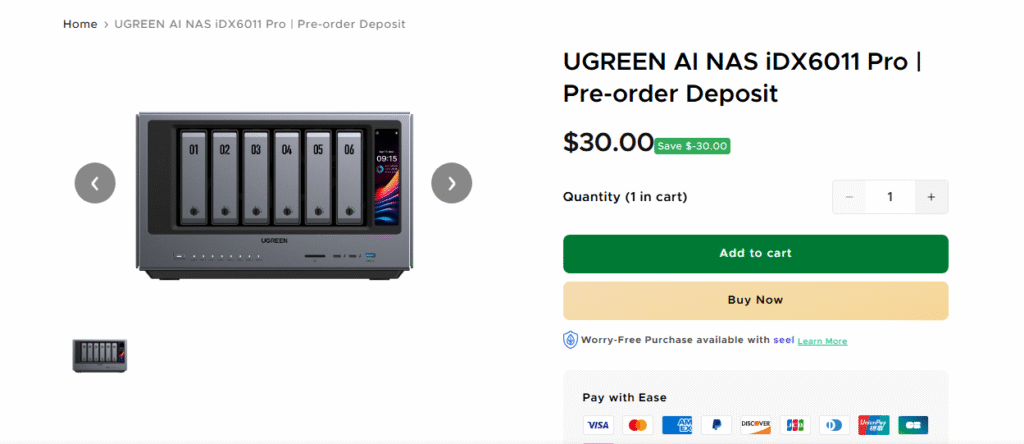Go to Home via breadcrumb

[80, 24]
